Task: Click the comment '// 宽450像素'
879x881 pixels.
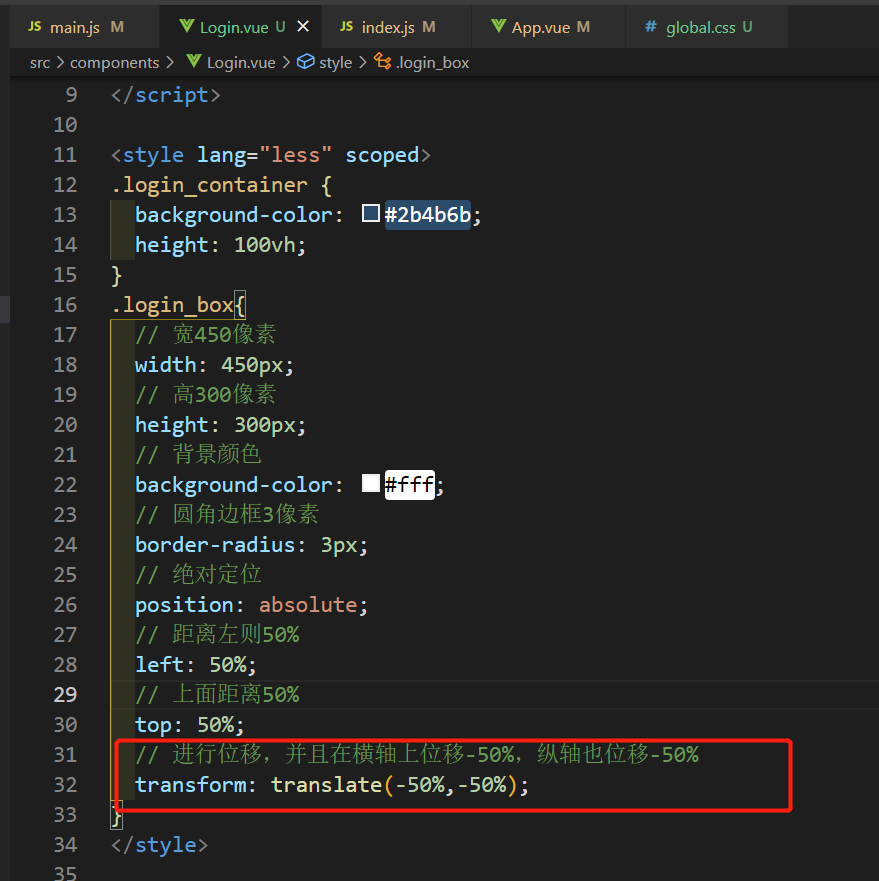Action: [x=206, y=334]
